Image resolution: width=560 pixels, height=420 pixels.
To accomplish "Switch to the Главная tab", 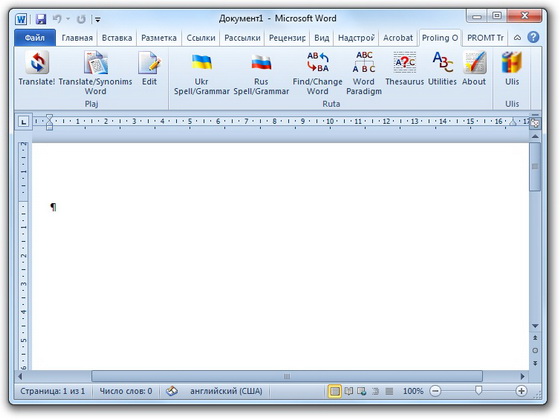I will (x=77, y=38).
